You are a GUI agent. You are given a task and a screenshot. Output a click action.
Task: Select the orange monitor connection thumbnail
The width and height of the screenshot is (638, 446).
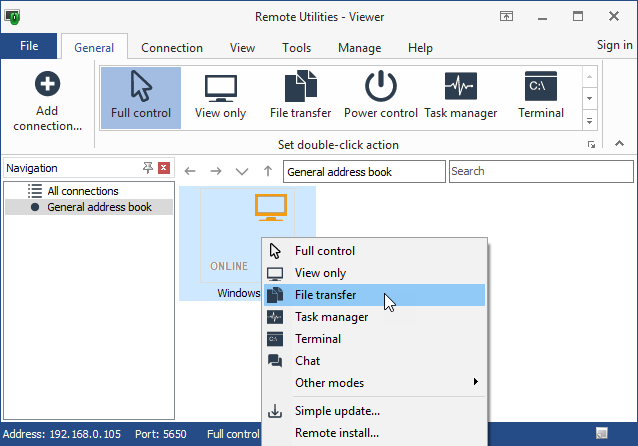click(x=271, y=208)
